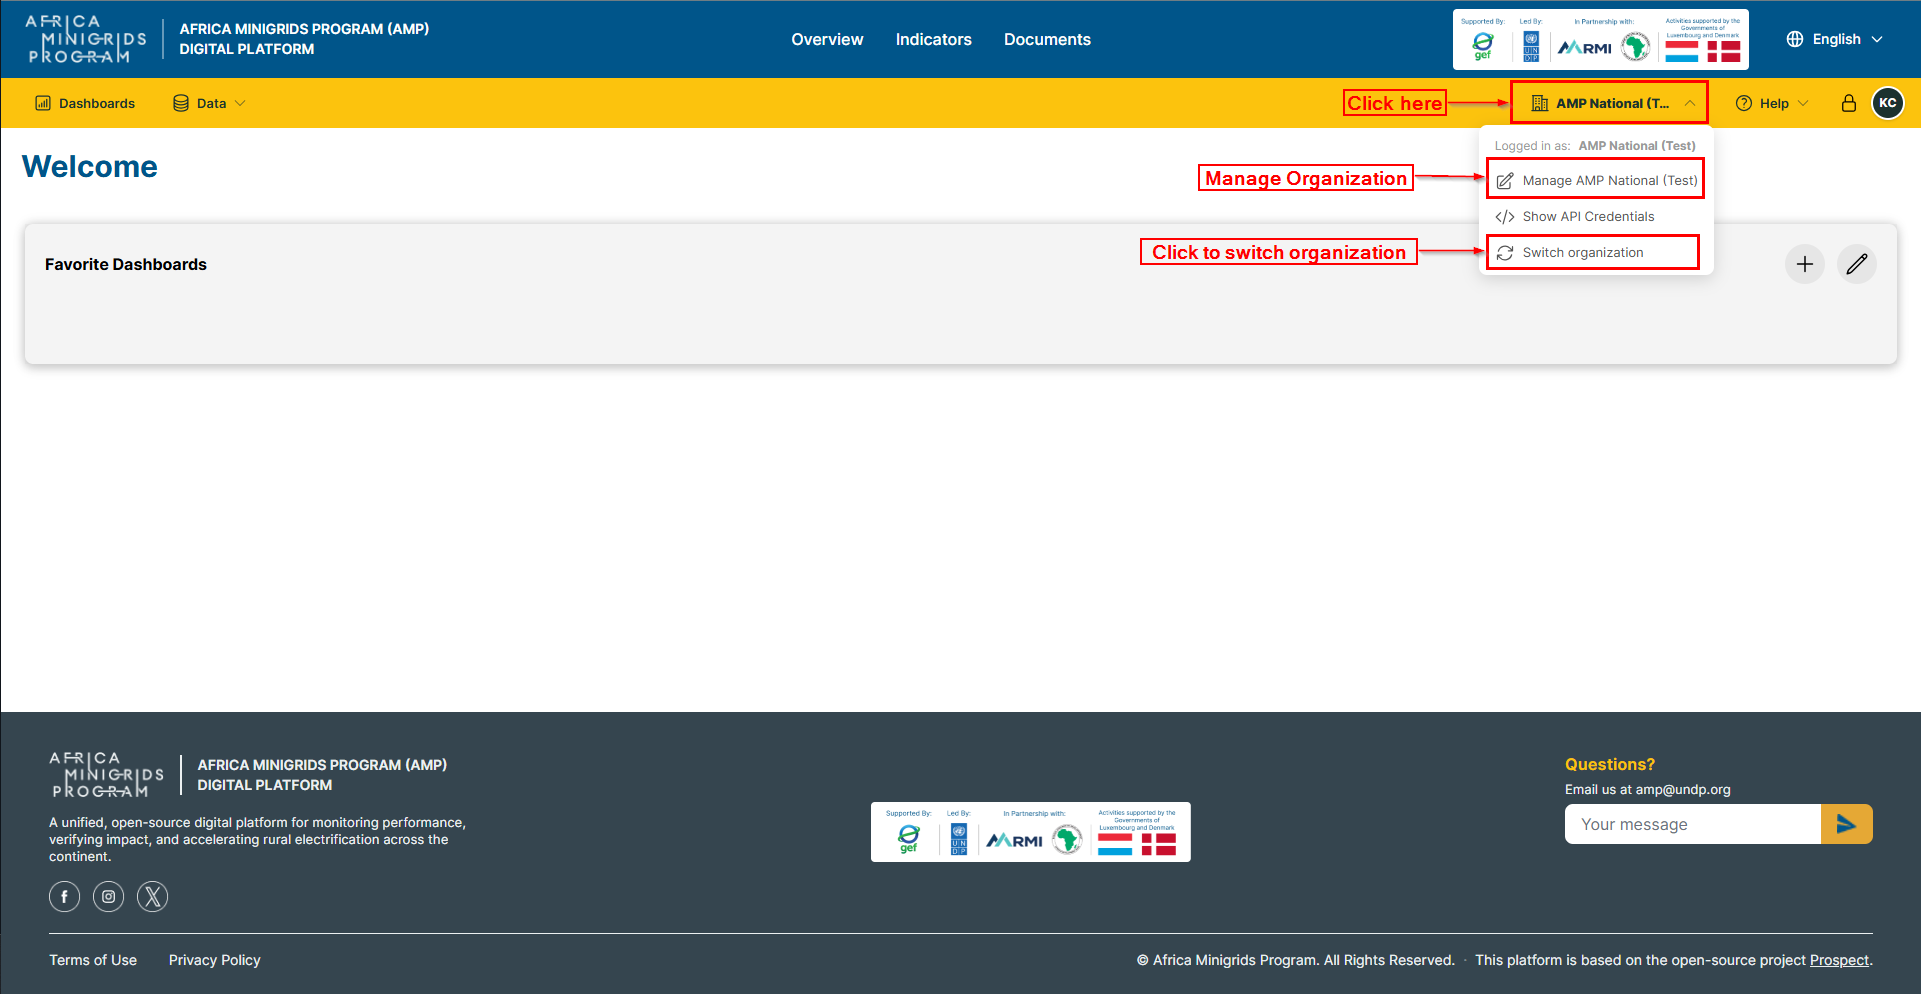Open the Privacy Policy link
The width and height of the screenshot is (1921, 994).
[x=215, y=960]
